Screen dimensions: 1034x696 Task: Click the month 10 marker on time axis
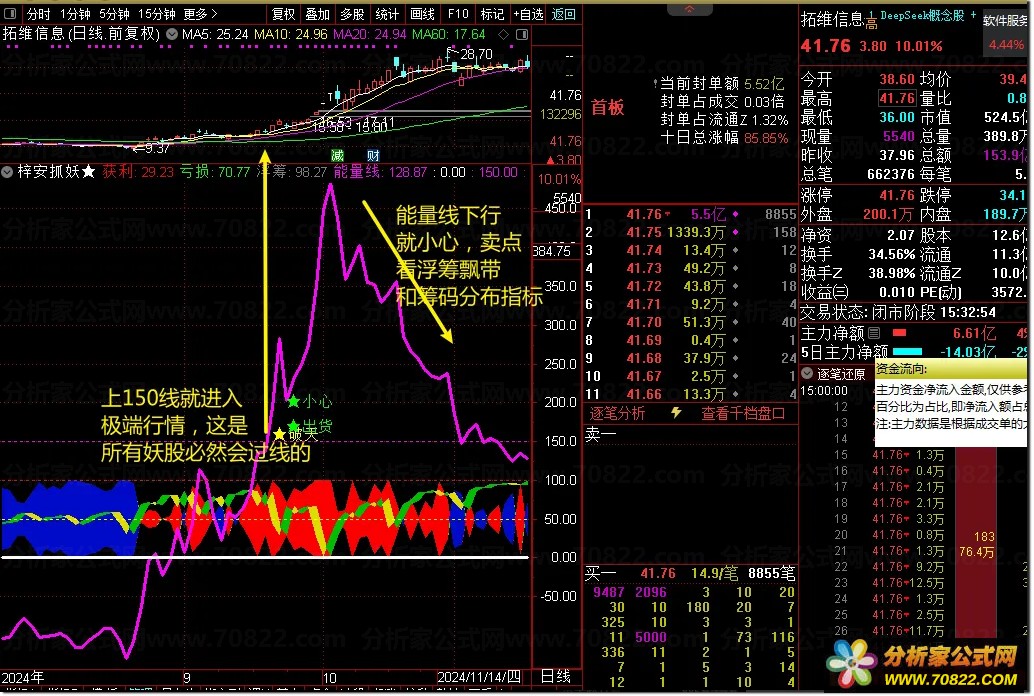[330, 678]
